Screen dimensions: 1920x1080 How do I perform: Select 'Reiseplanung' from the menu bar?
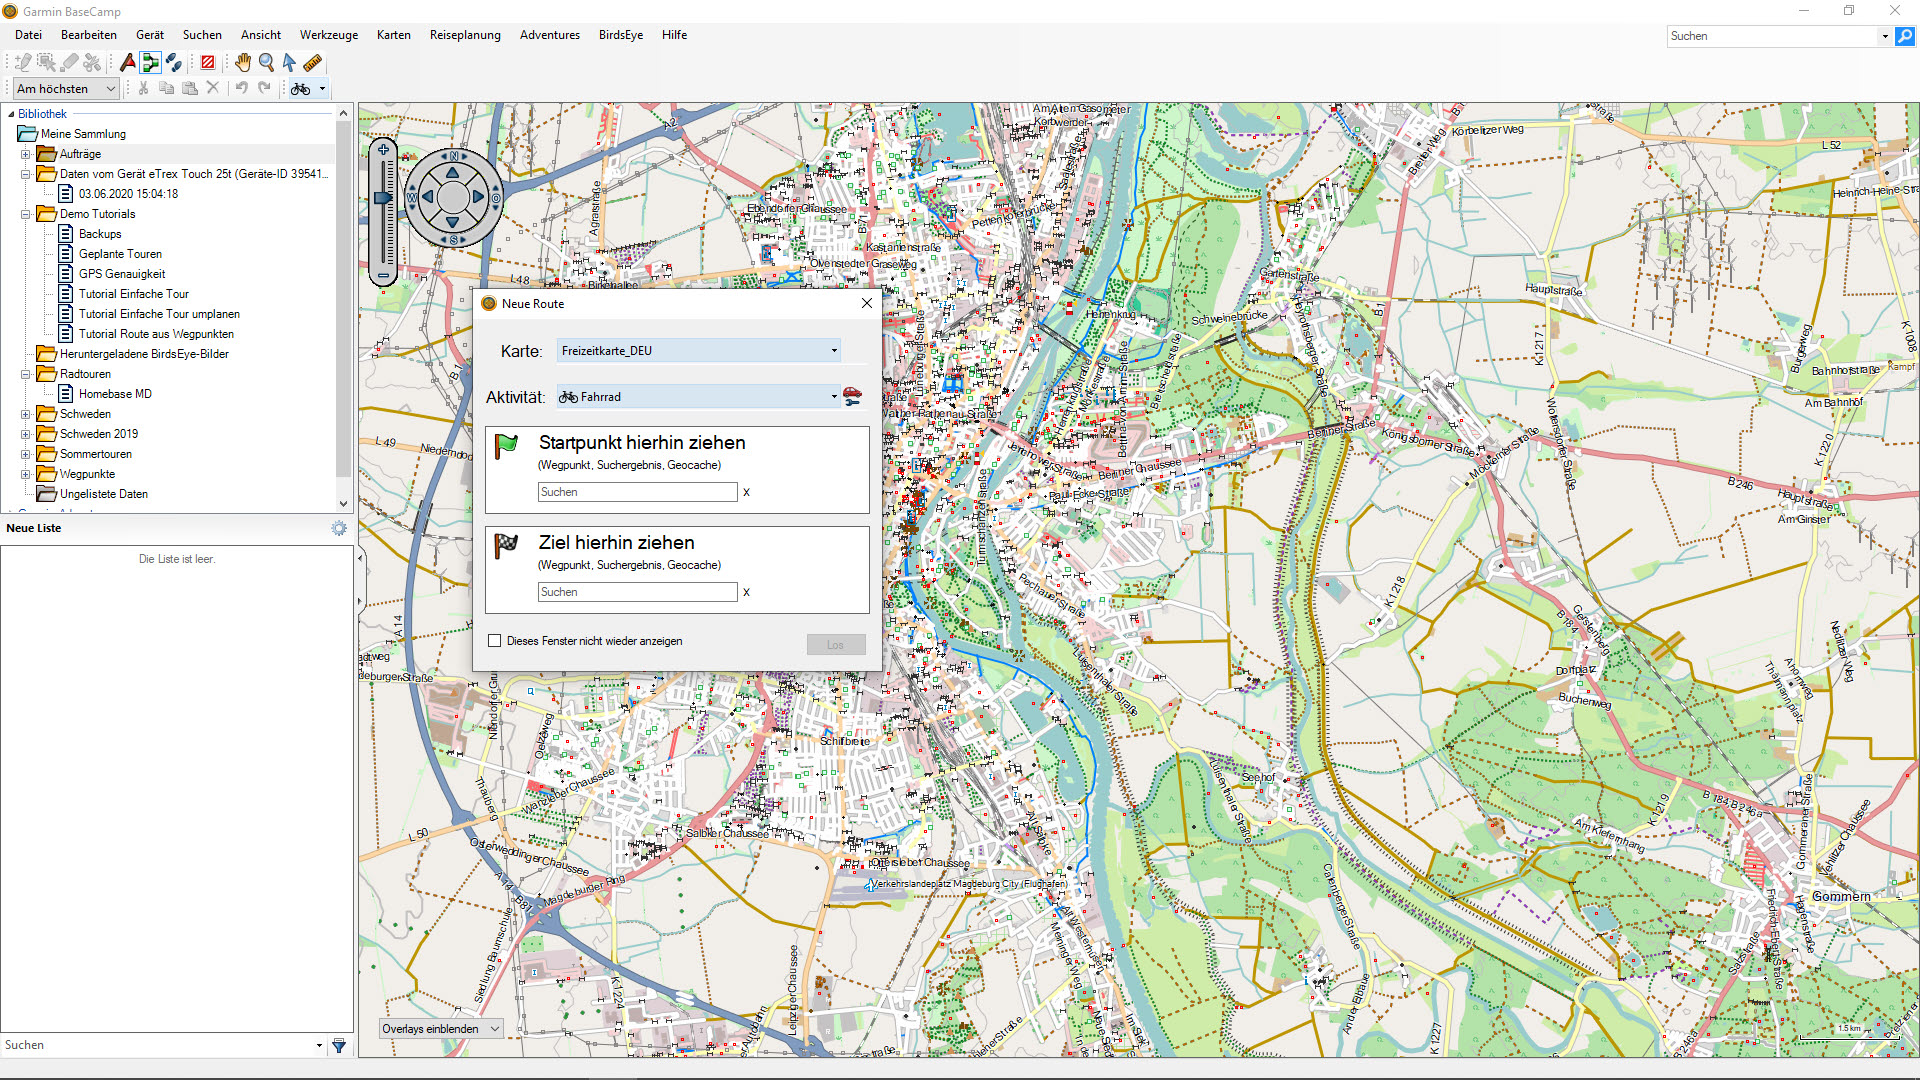coord(465,34)
